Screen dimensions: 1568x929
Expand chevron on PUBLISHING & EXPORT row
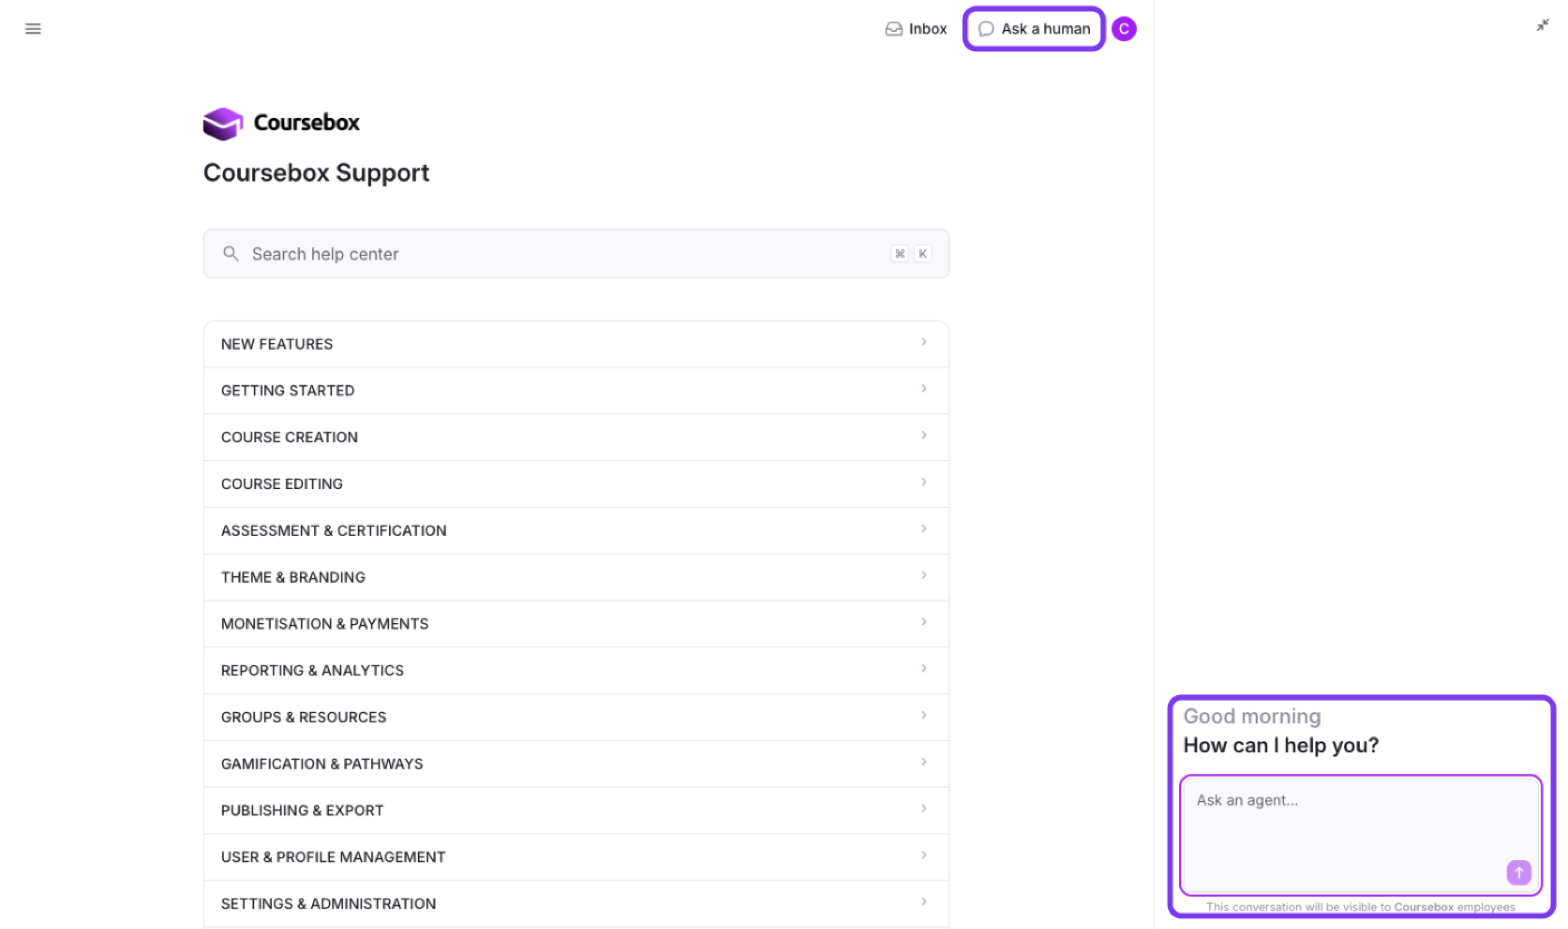pos(924,809)
